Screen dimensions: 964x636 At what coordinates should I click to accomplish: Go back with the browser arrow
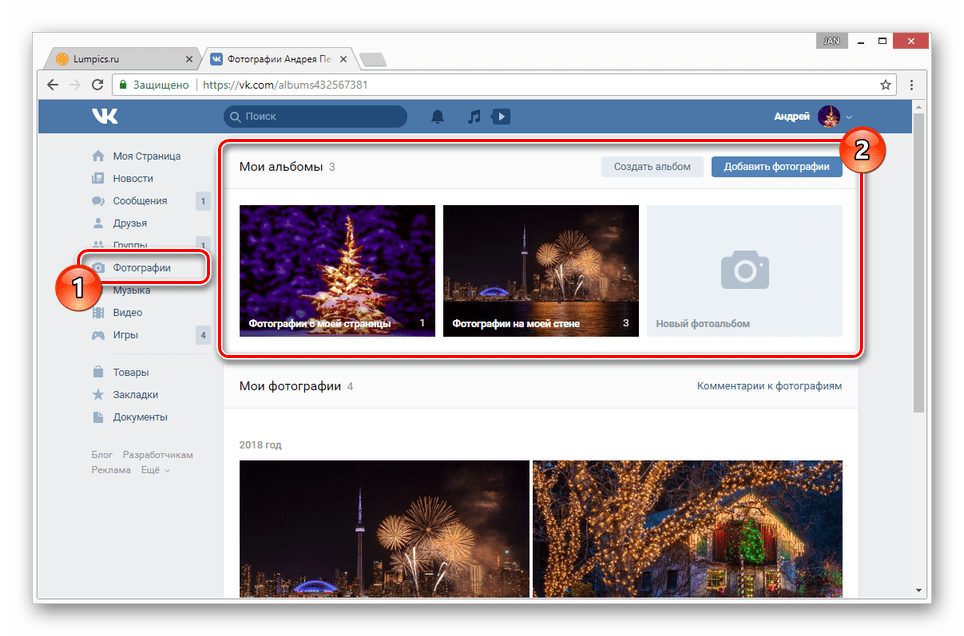[x=53, y=85]
